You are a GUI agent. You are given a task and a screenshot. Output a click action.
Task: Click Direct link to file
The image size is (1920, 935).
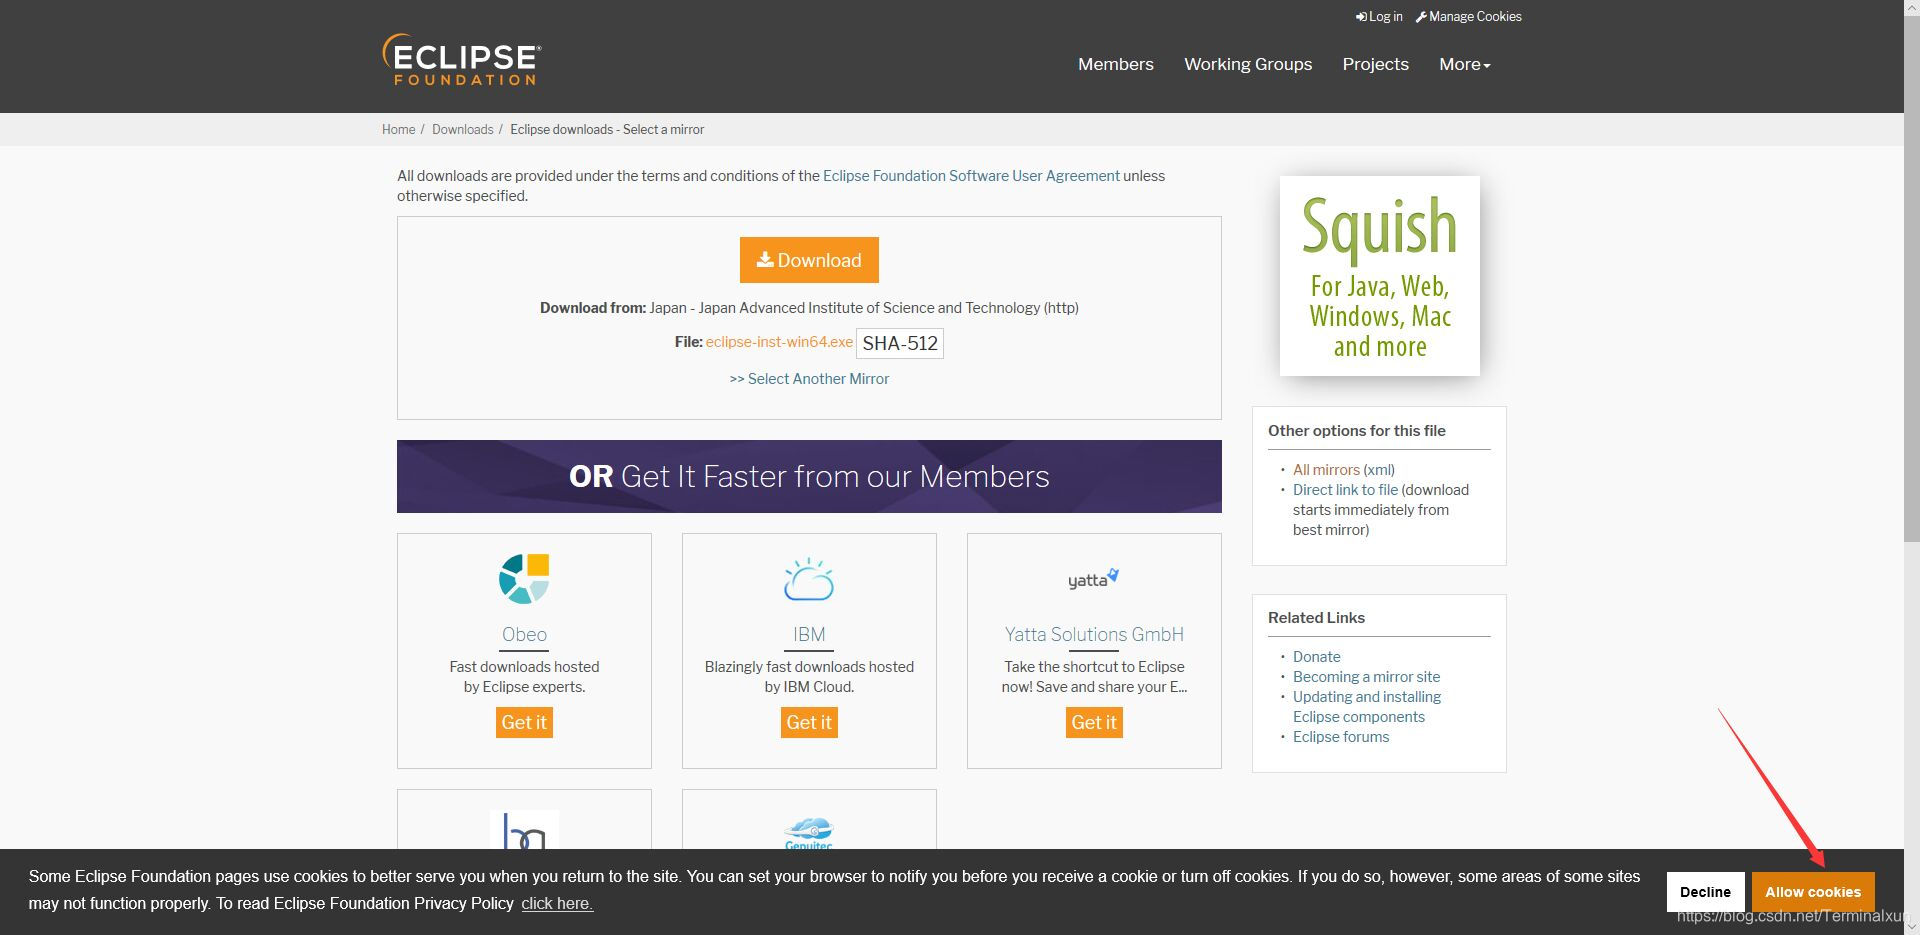click(x=1345, y=489)
